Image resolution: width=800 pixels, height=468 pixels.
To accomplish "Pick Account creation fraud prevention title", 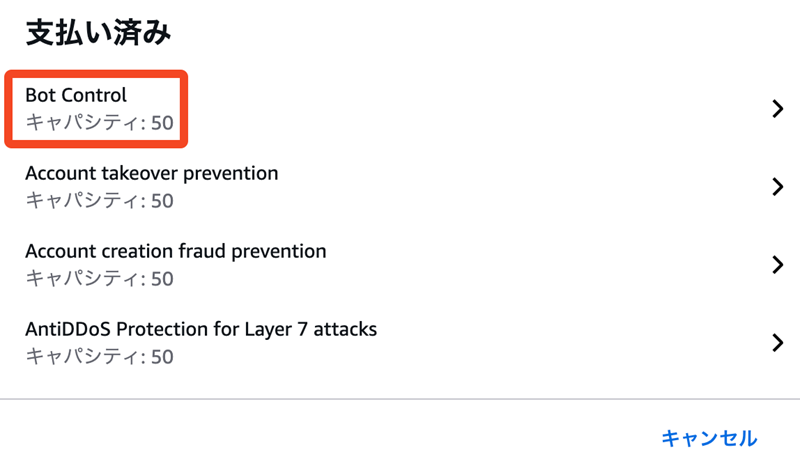I will (x=175, y=251).
